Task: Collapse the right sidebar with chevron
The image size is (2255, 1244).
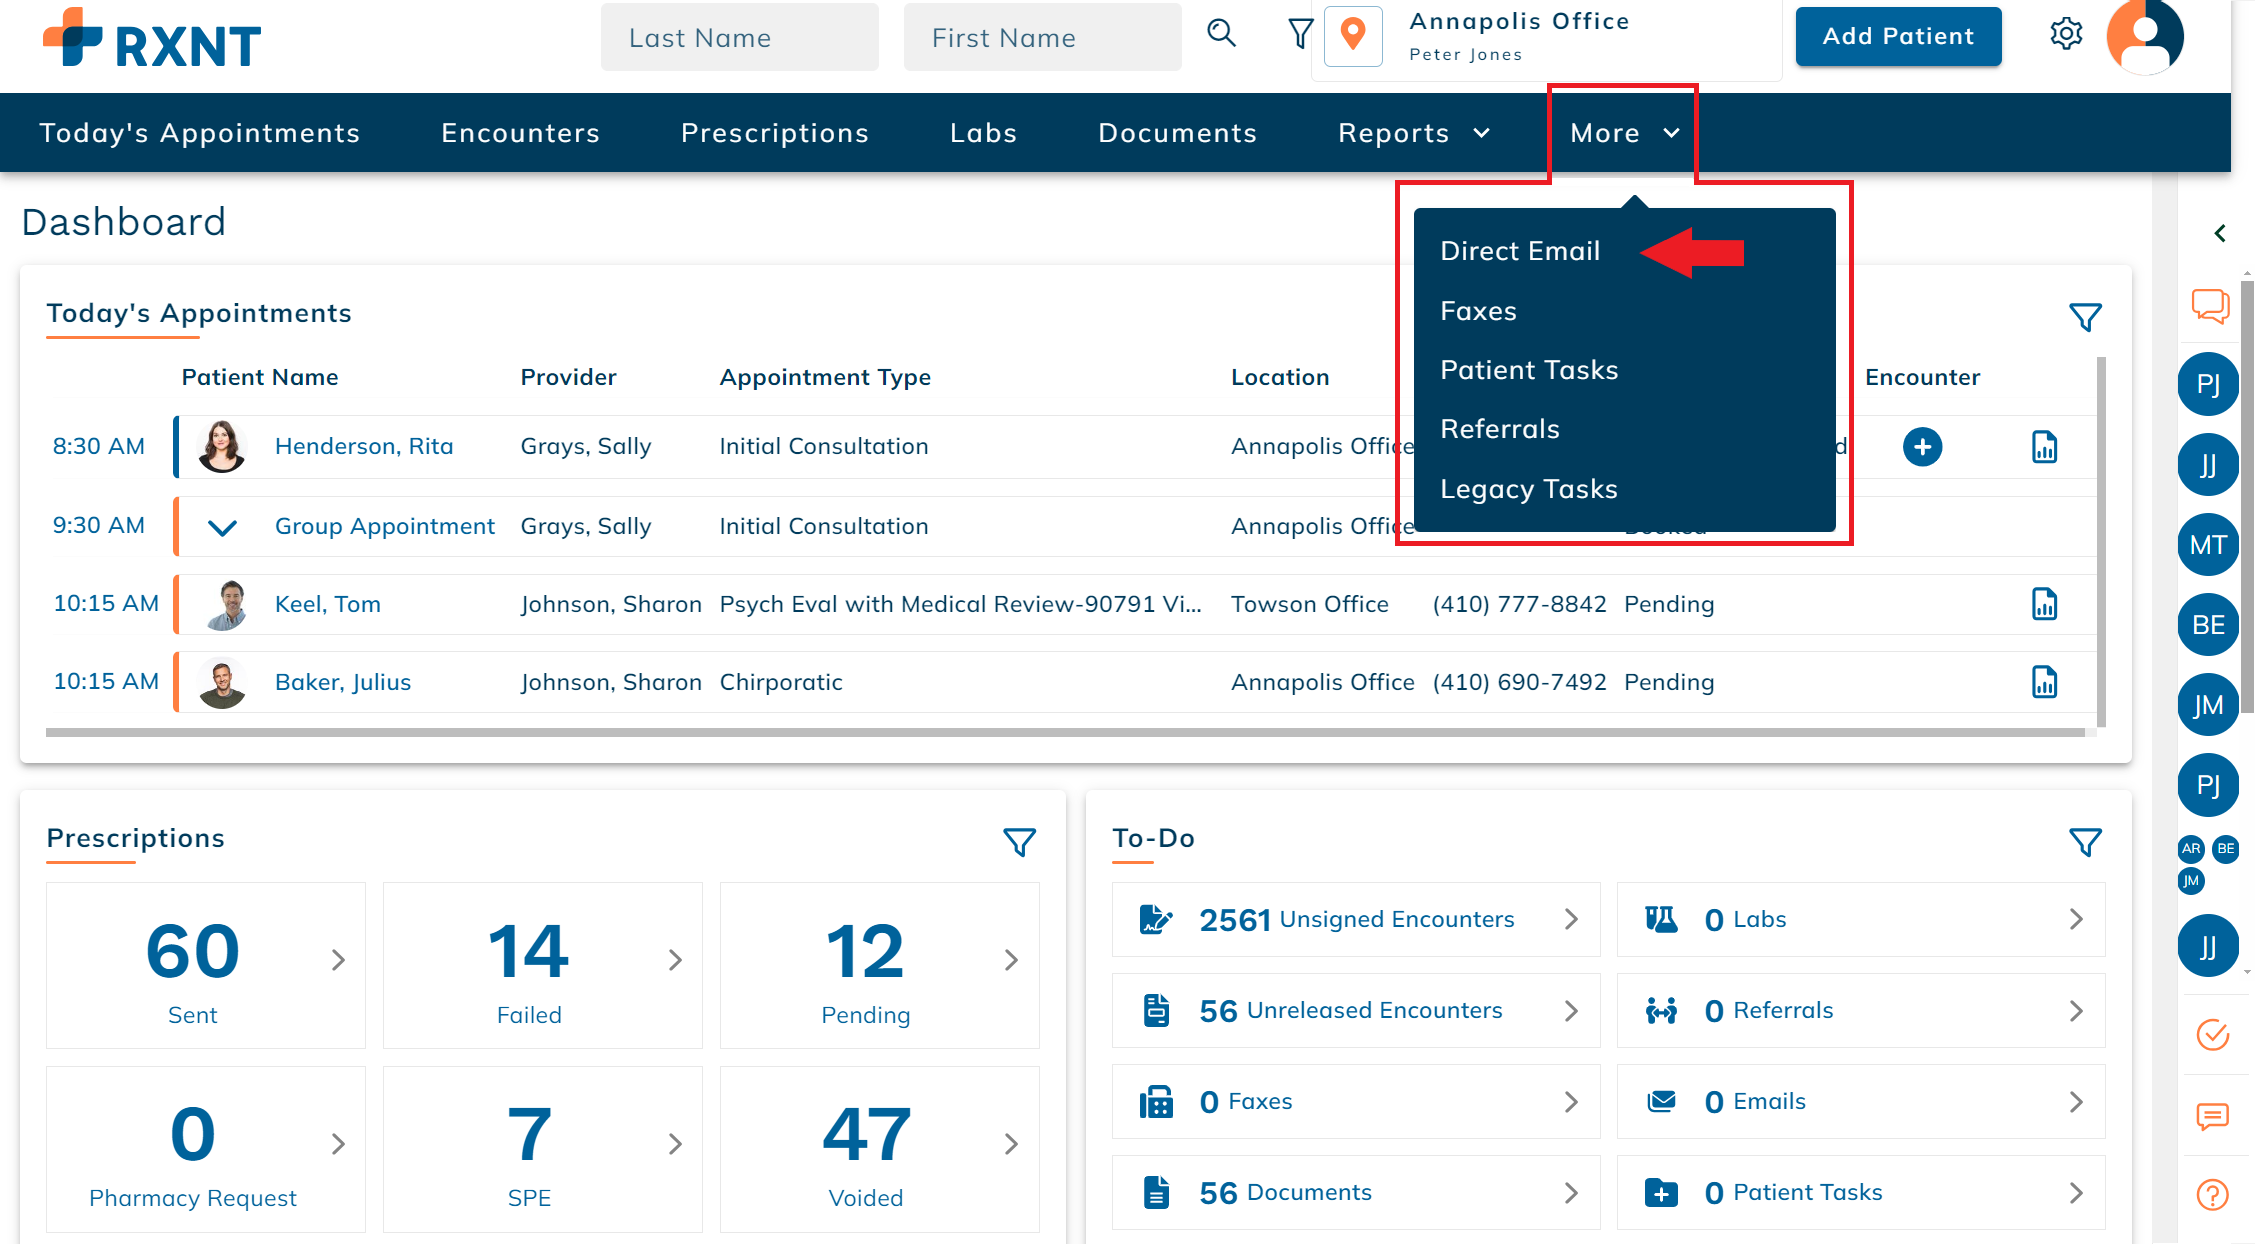Action: (2220, 233)
